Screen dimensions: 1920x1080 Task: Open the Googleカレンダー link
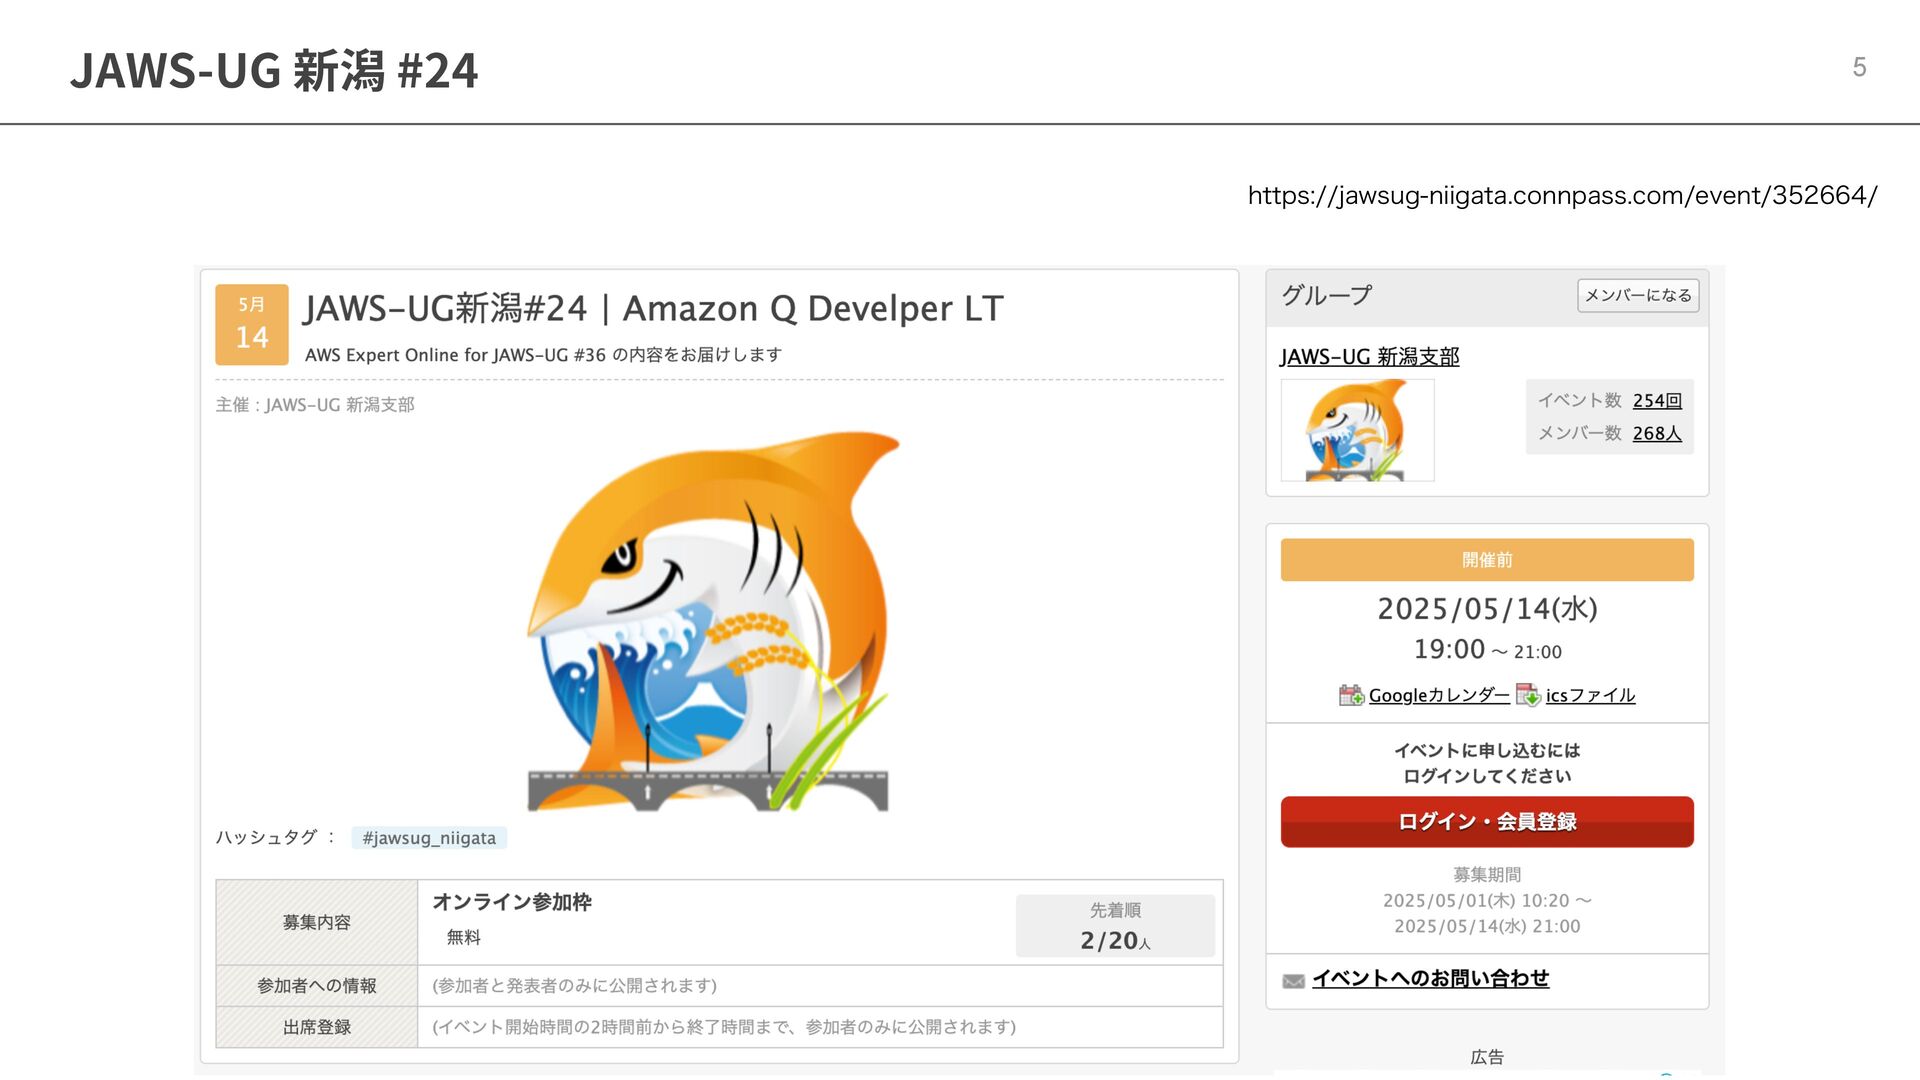click(x=1439, y=695)
